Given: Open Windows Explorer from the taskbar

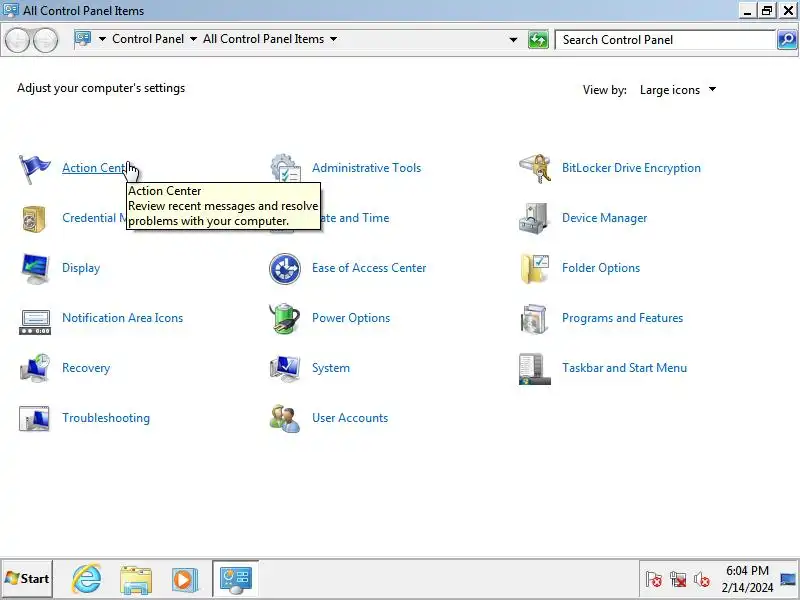Looking at the screenshot, I should click(136, 580).
